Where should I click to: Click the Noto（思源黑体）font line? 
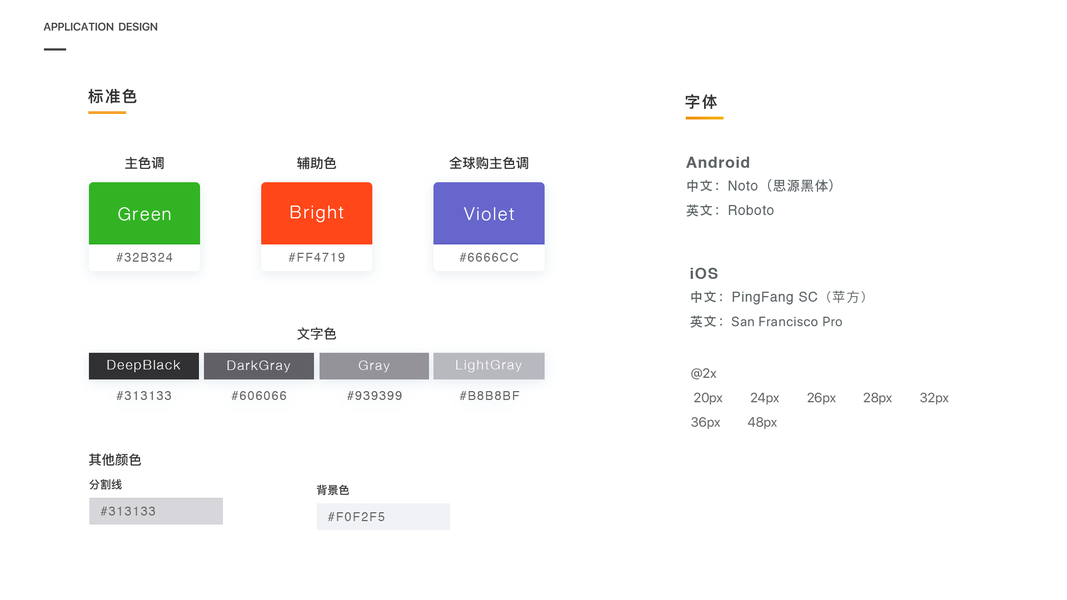coord(761,186)
